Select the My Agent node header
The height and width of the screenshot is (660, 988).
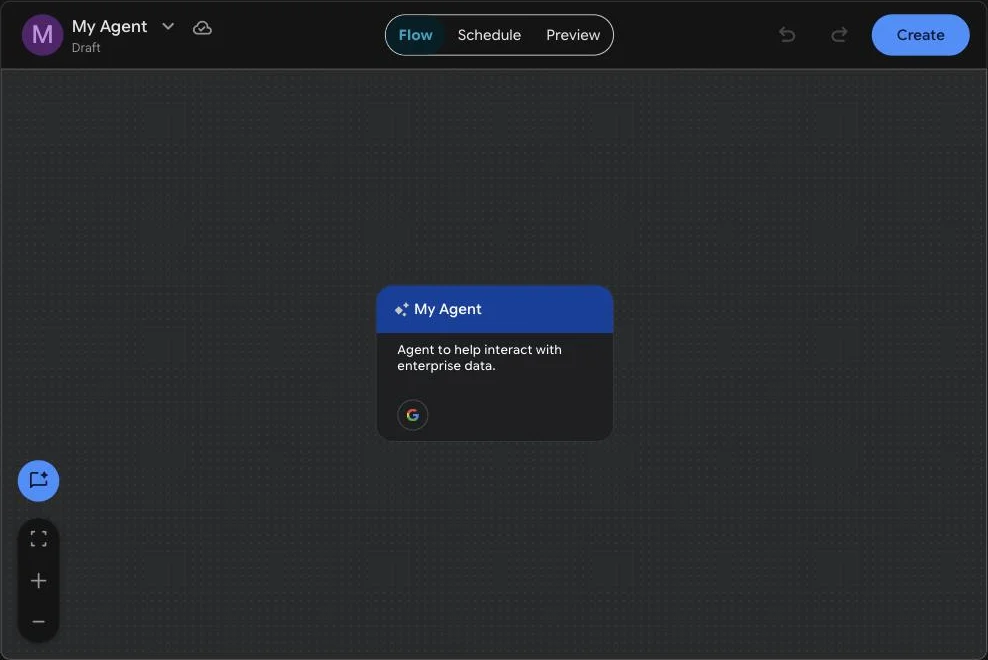click(x=495, y=310)
